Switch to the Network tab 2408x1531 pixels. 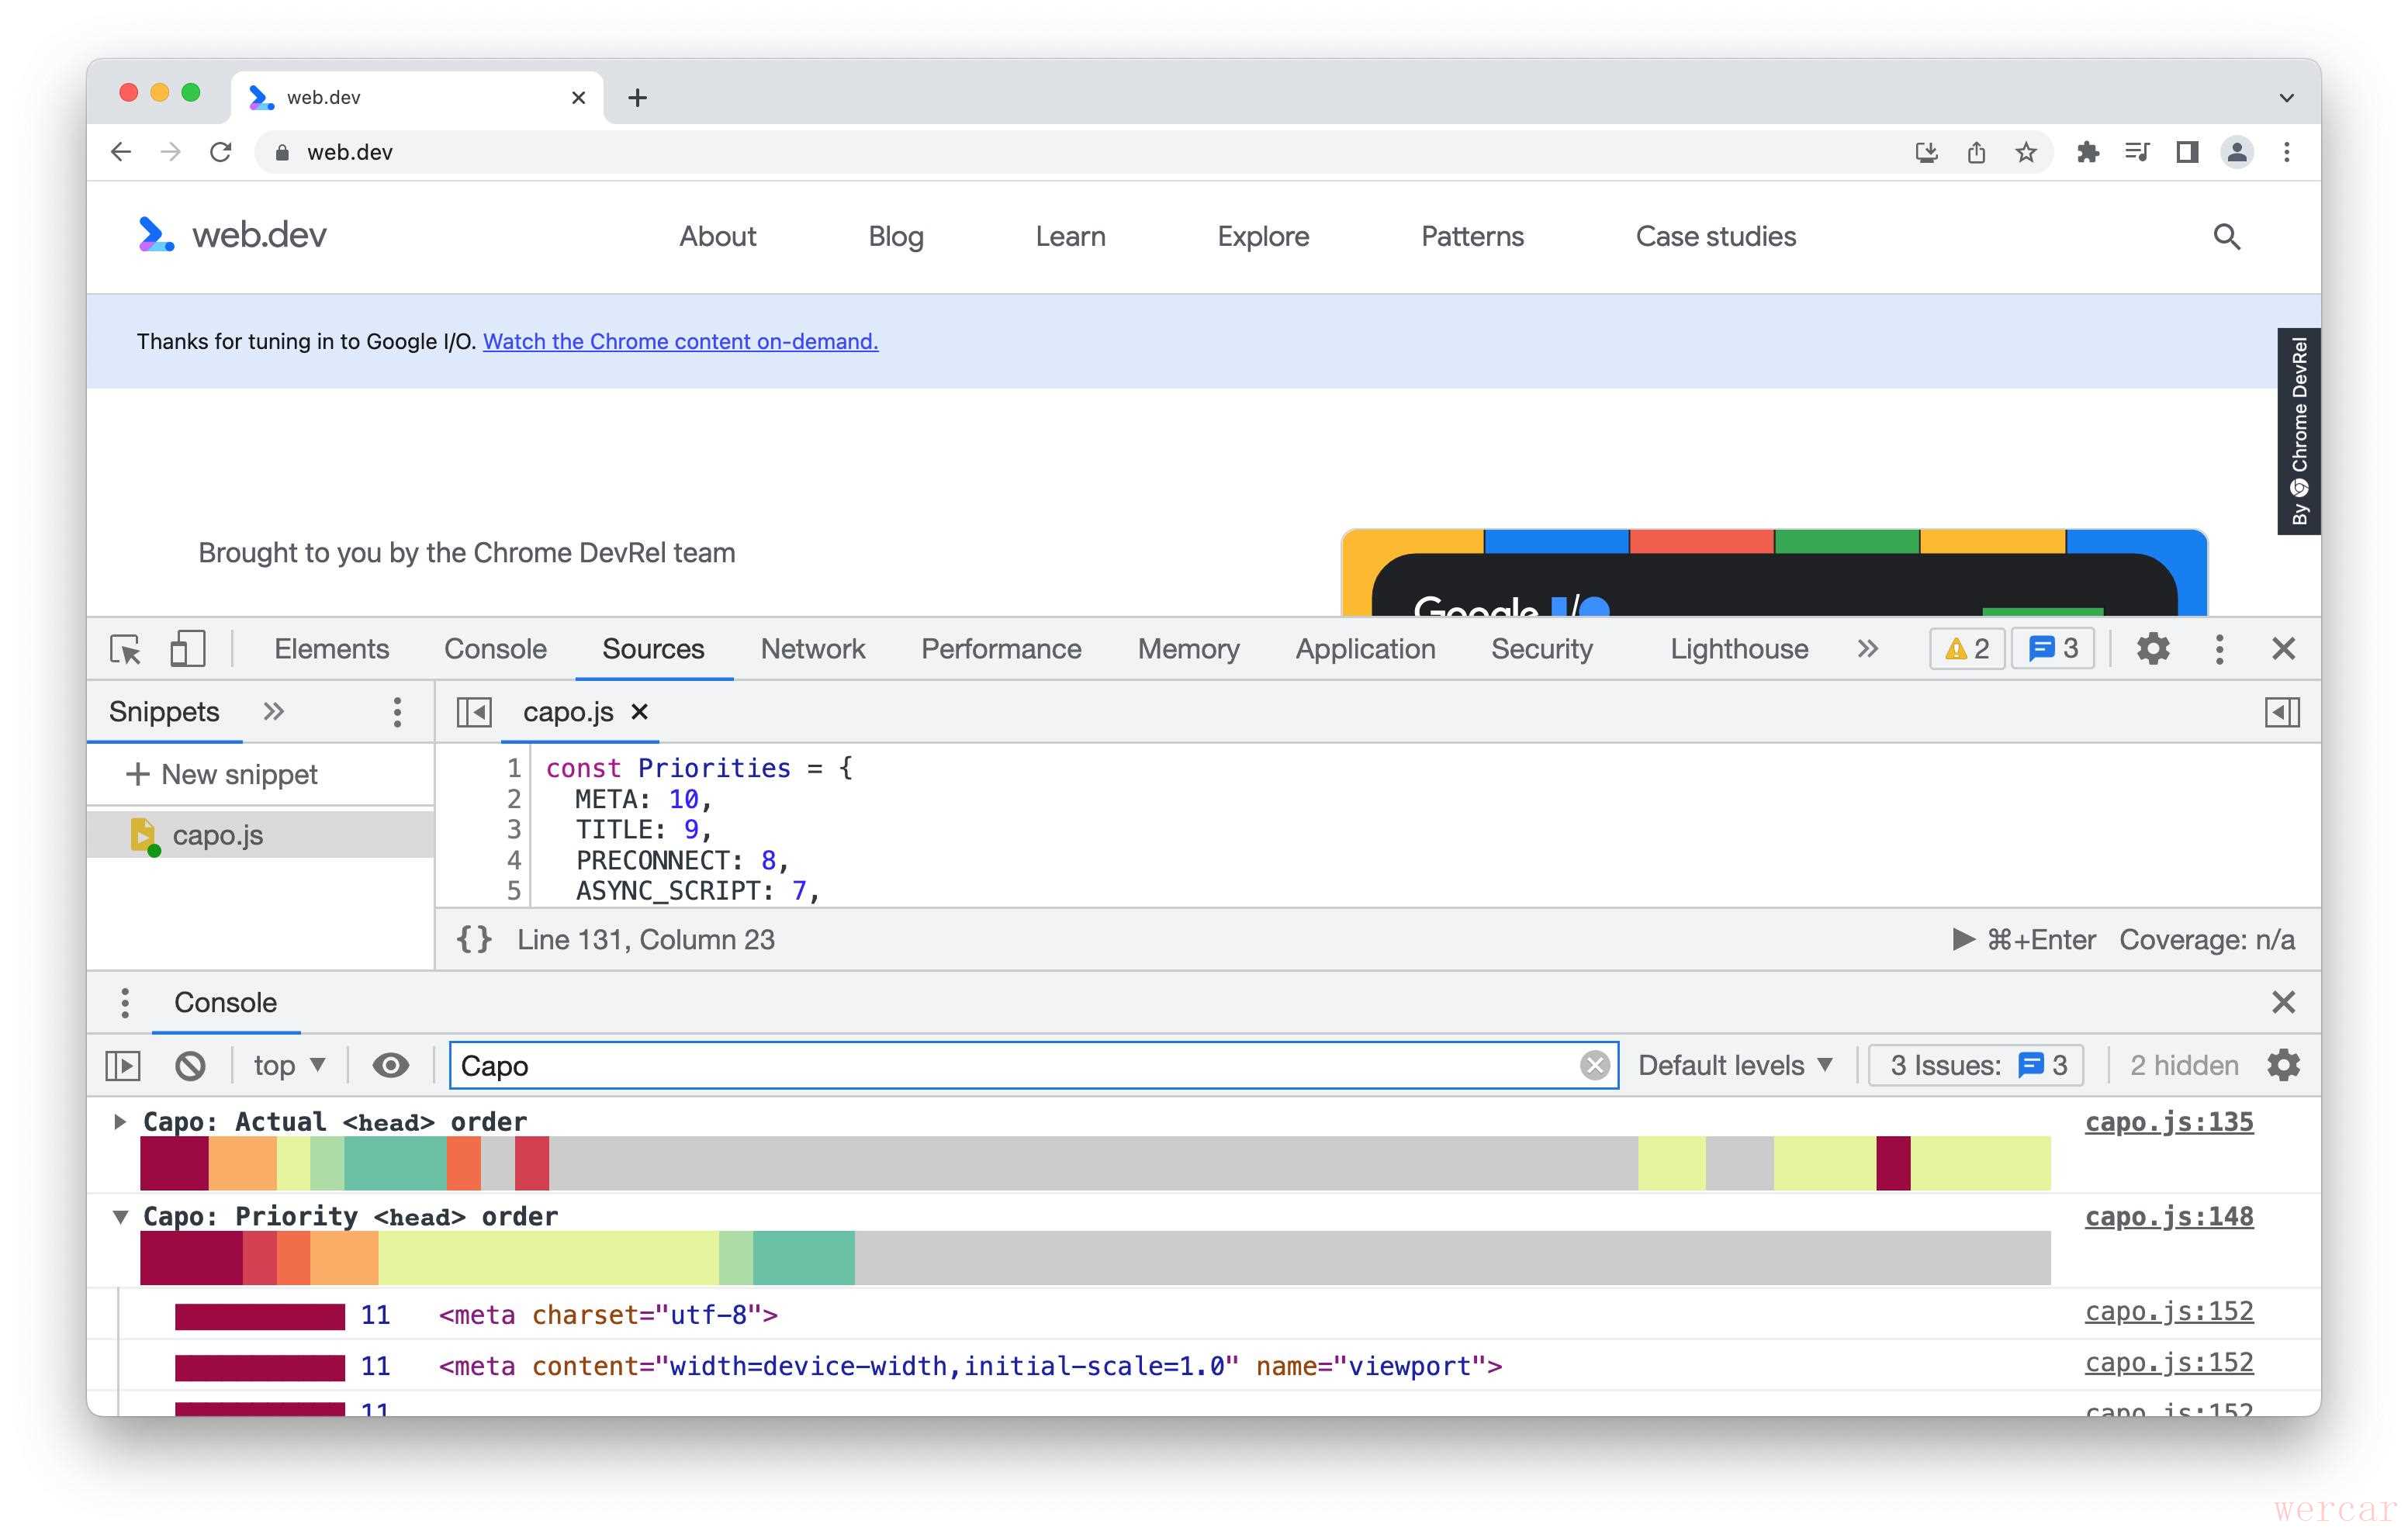coord(812,649)
